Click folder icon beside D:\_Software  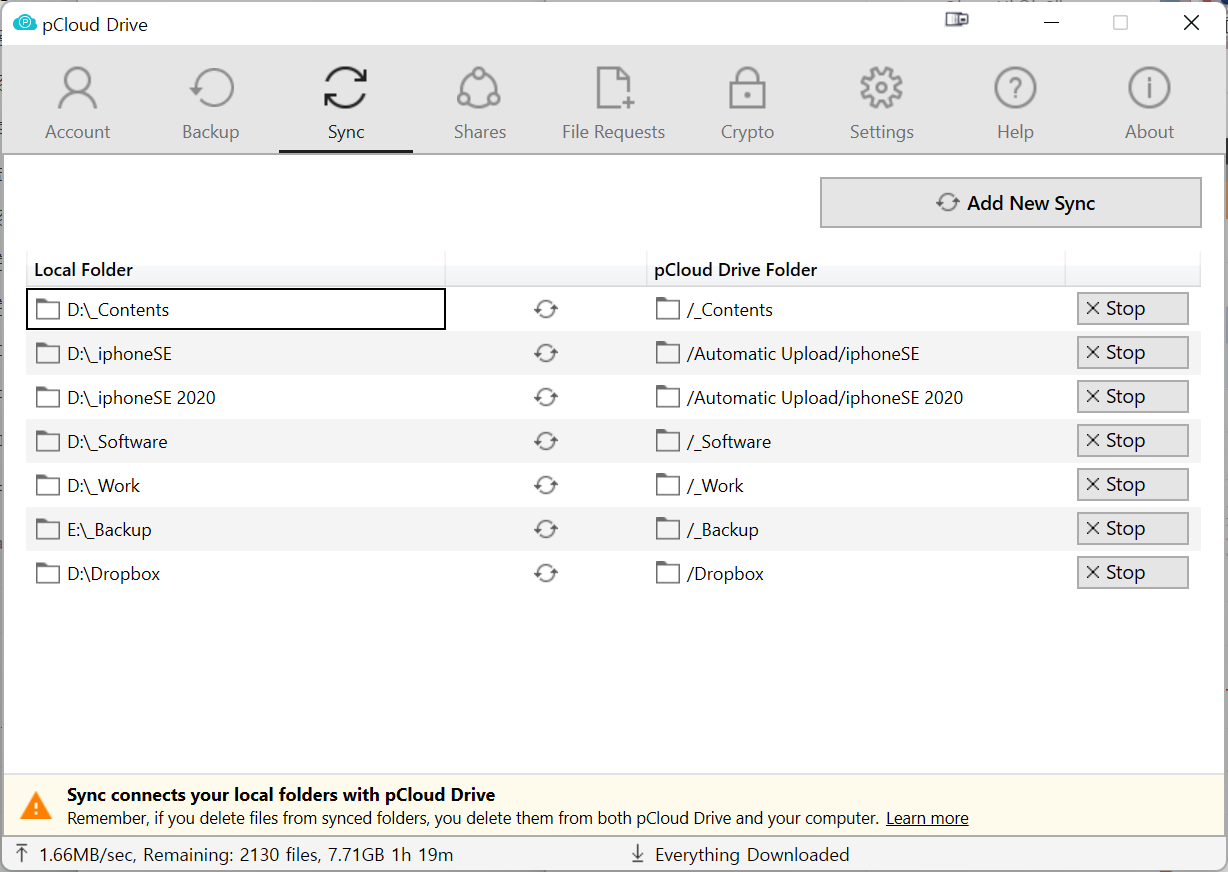48,441
